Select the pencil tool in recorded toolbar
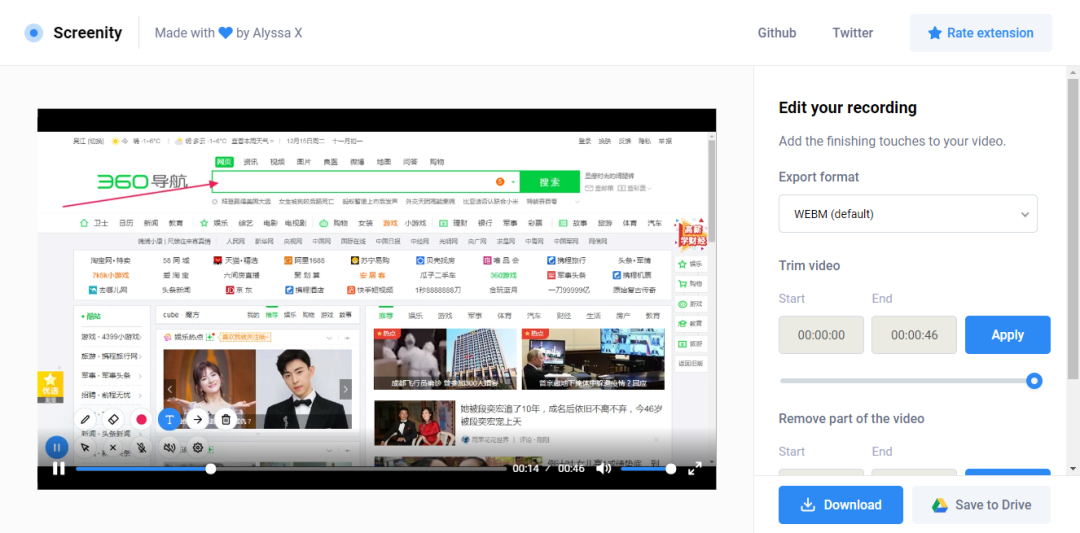Screen dimensions: 1080x533 click(85, 419)
